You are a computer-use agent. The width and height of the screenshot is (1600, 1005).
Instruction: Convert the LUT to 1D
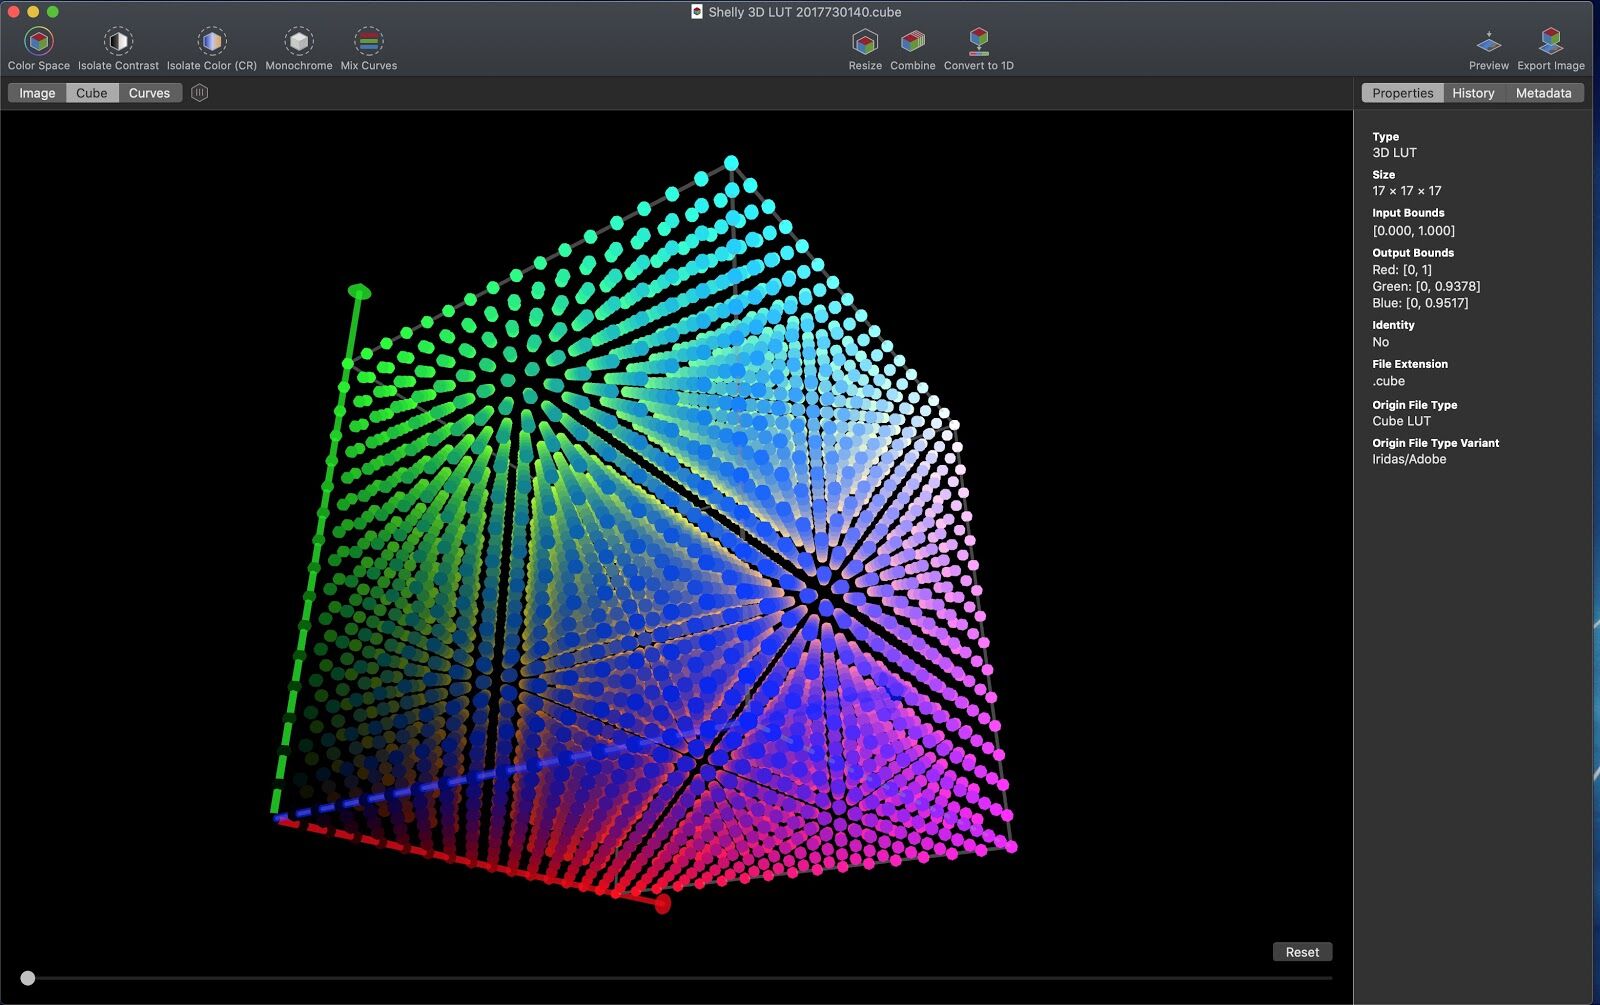[978, 45]
